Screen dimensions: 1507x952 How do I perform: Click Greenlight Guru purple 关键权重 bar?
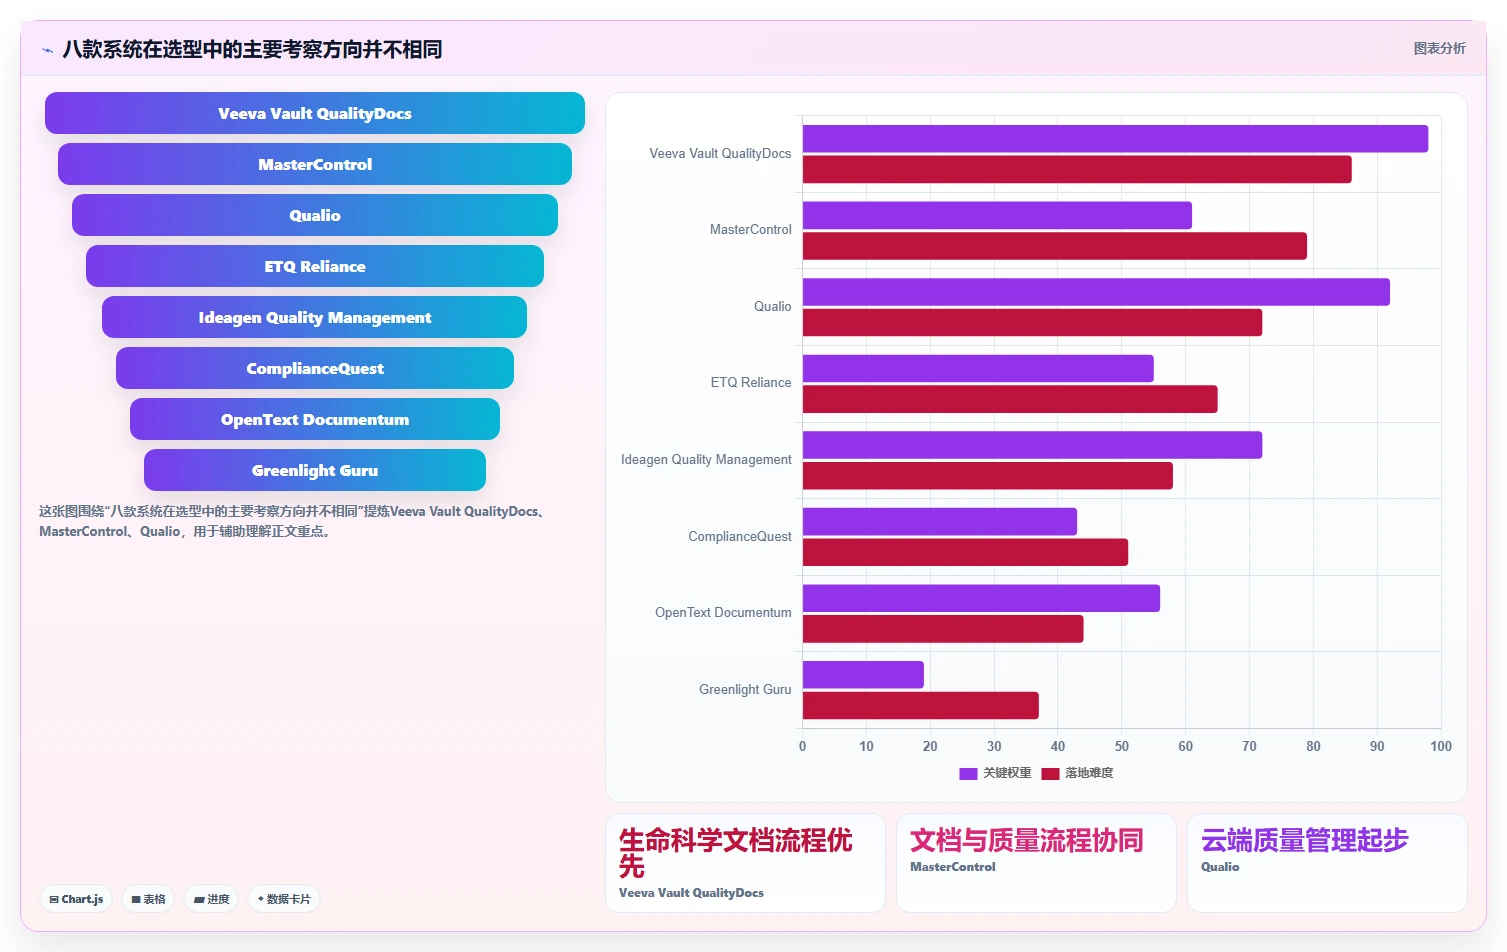pos(863,675)
